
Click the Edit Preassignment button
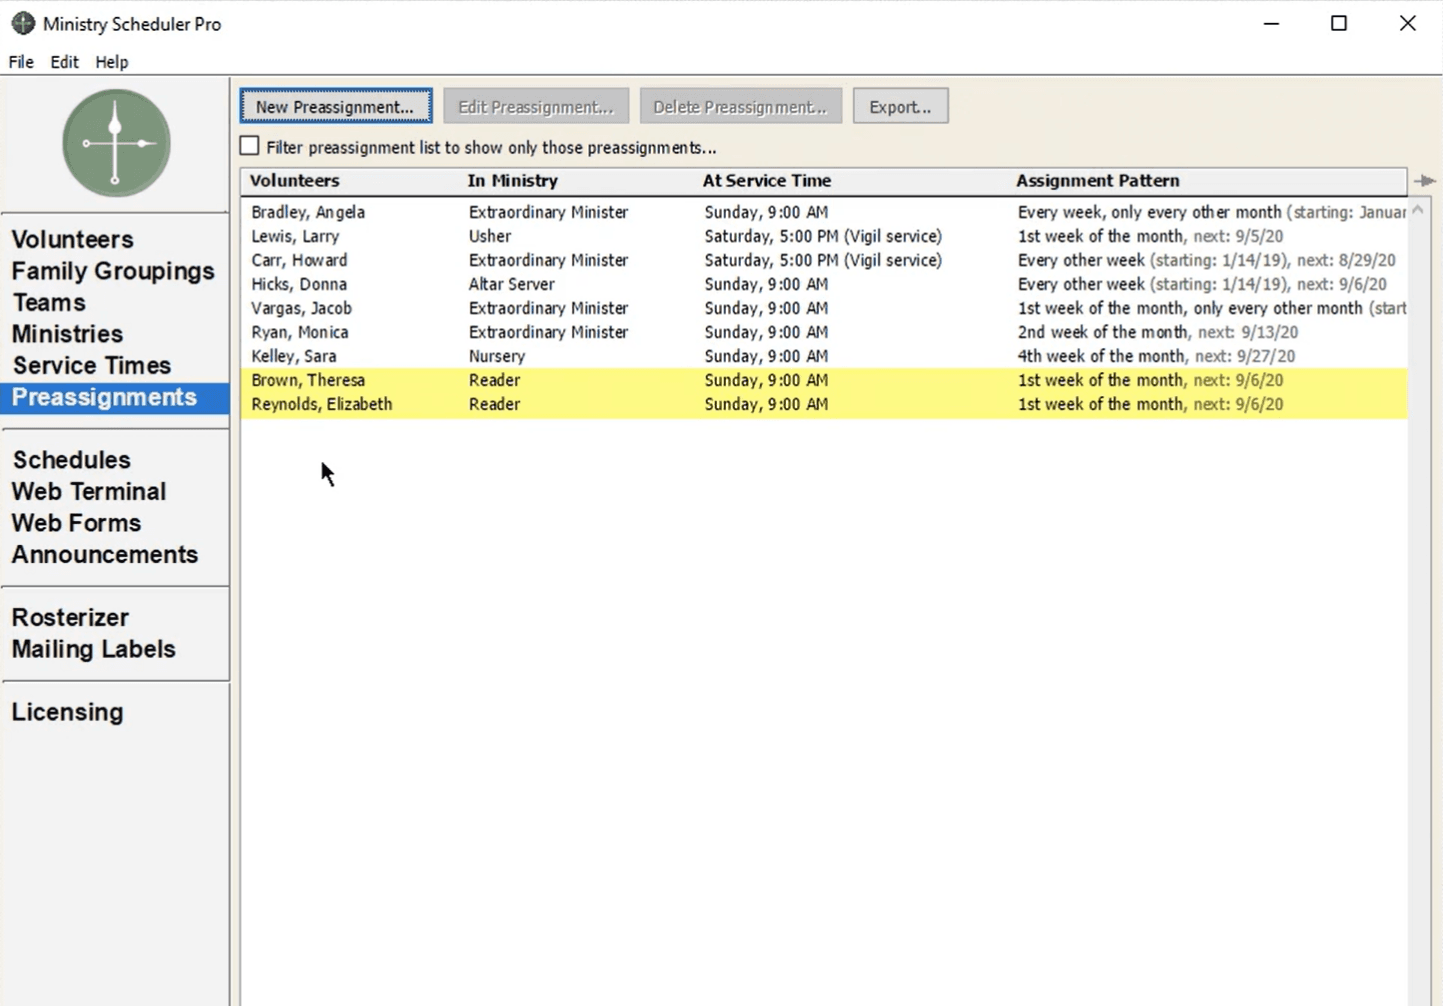tap(536, 106)
